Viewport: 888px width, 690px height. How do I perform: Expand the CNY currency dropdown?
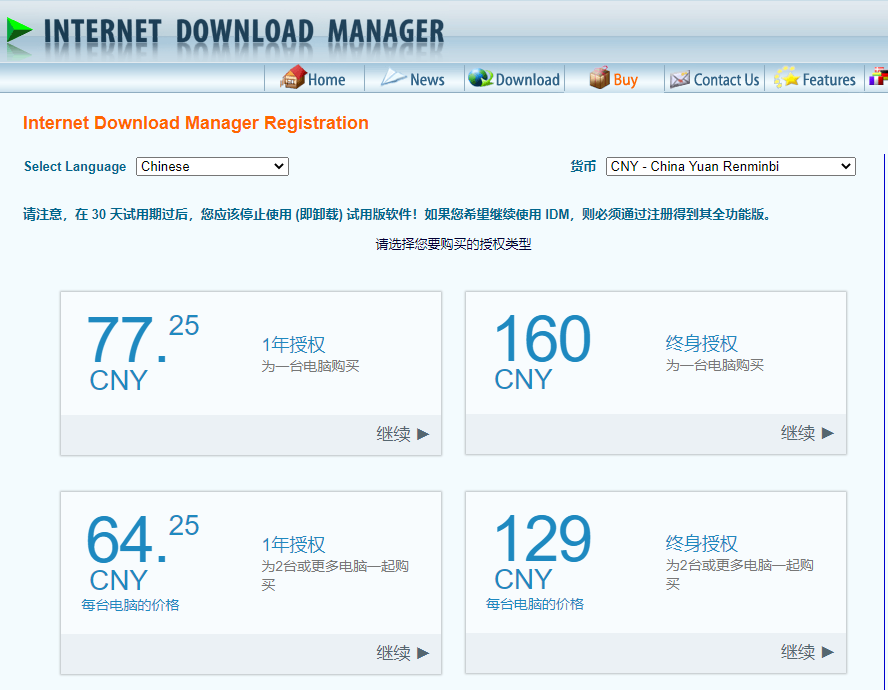[x=730, y=166]
